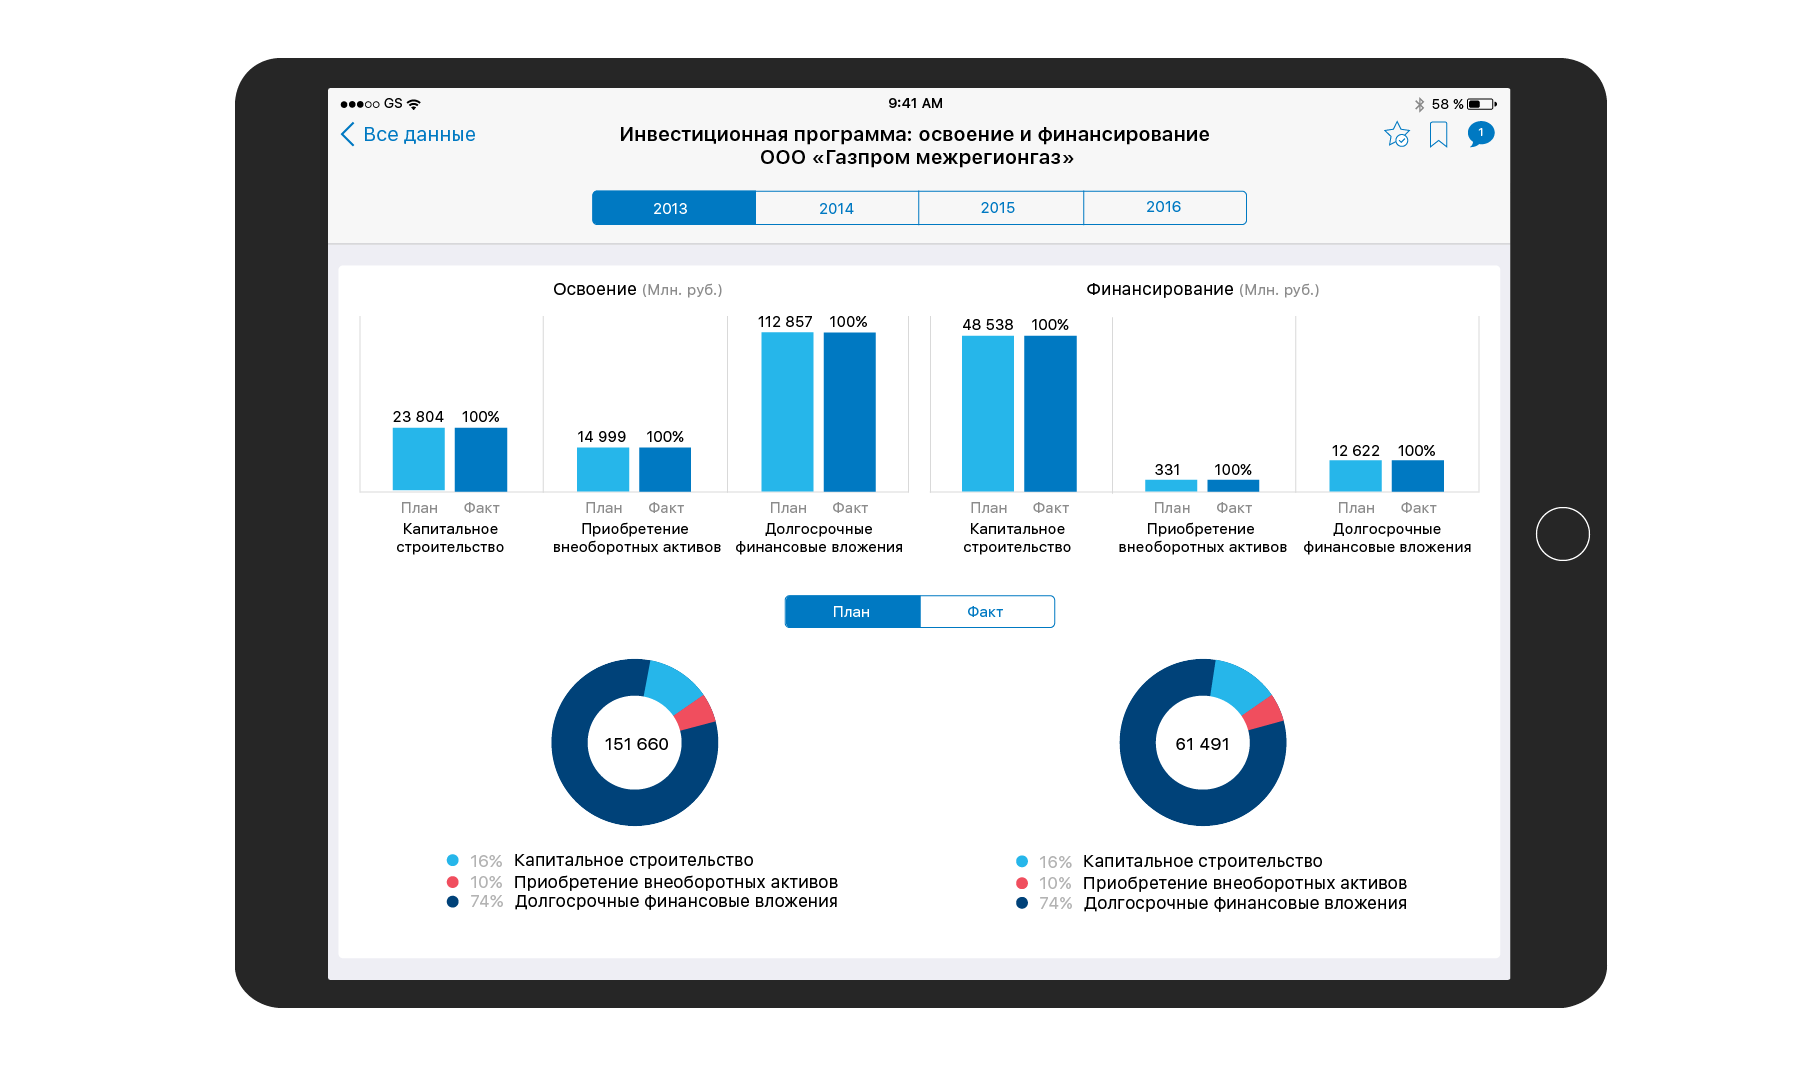Image resolution: width=1800 pixels, height=1080 pixels.
Task: Switch donut charts to План
Action: (852, 612)
